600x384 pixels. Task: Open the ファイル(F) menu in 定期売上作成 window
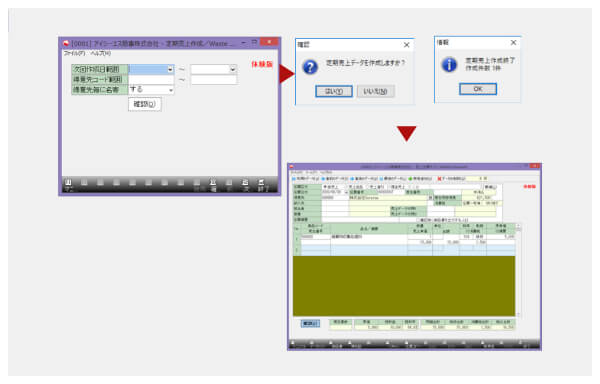coord(75,53)
